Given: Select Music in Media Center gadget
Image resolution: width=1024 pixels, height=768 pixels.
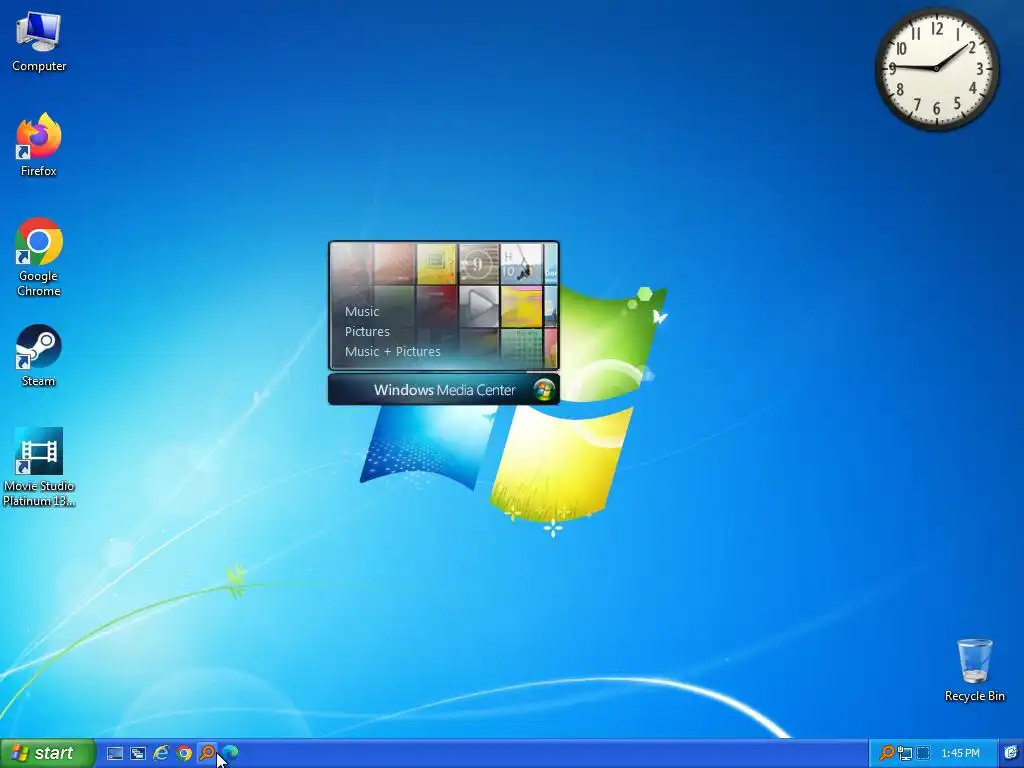Looking at the screenshot, I should 362,312.
